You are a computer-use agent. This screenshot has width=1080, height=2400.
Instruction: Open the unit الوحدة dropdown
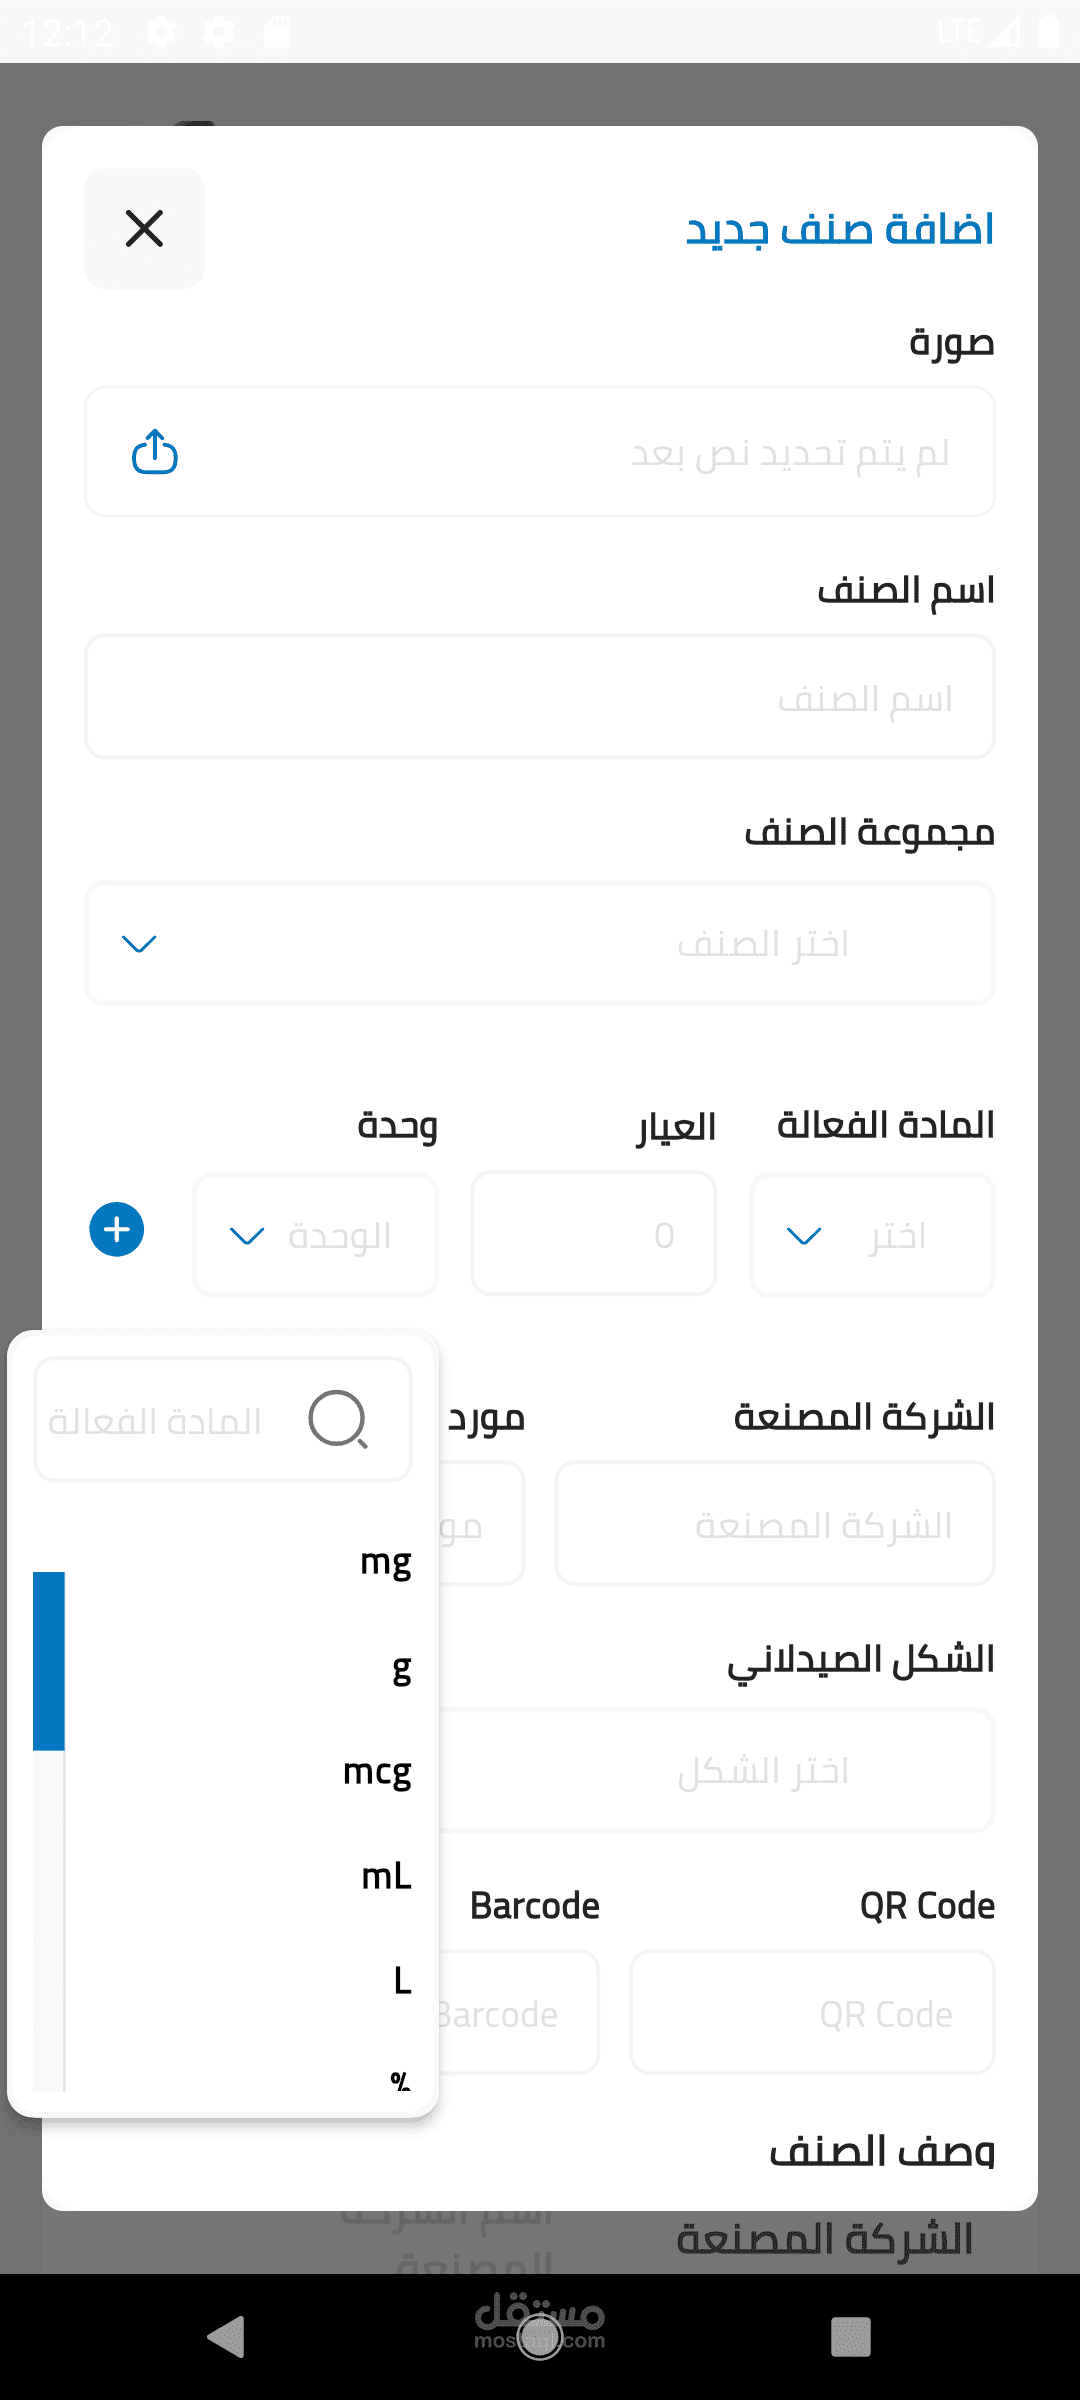click(x=316, y=1235)
